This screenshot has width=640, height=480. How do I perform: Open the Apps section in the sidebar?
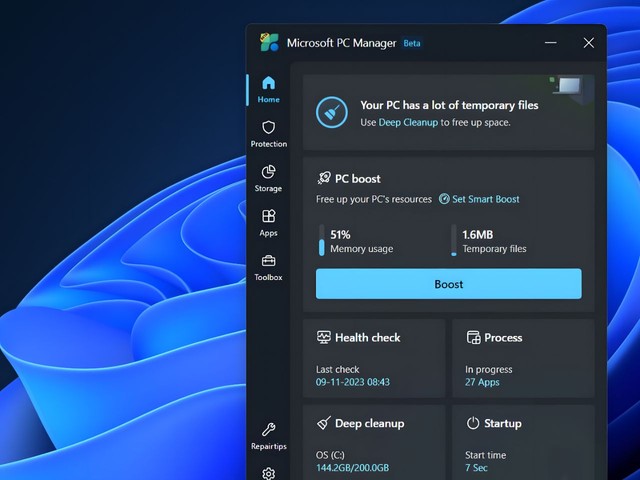coord(268,223)
